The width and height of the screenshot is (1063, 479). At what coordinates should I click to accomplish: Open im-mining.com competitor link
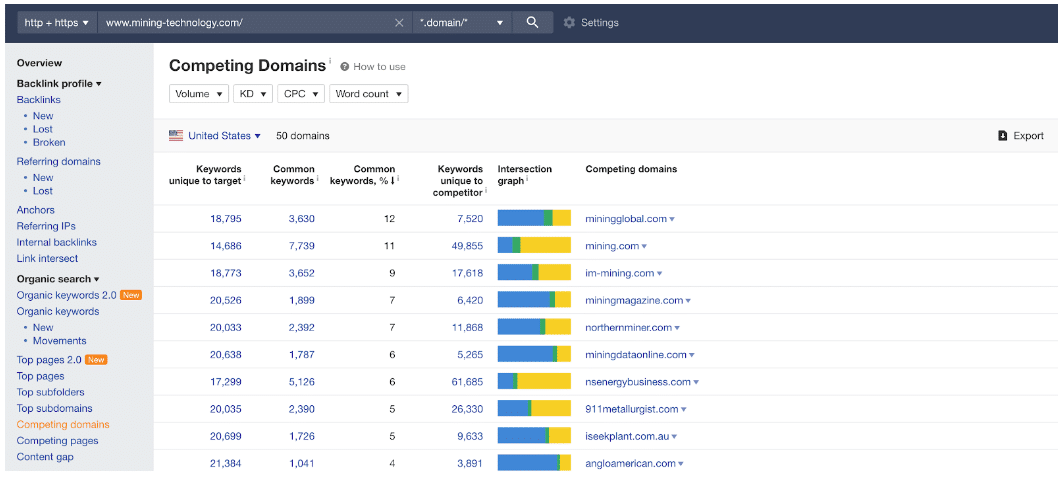(x=620, y=273)
